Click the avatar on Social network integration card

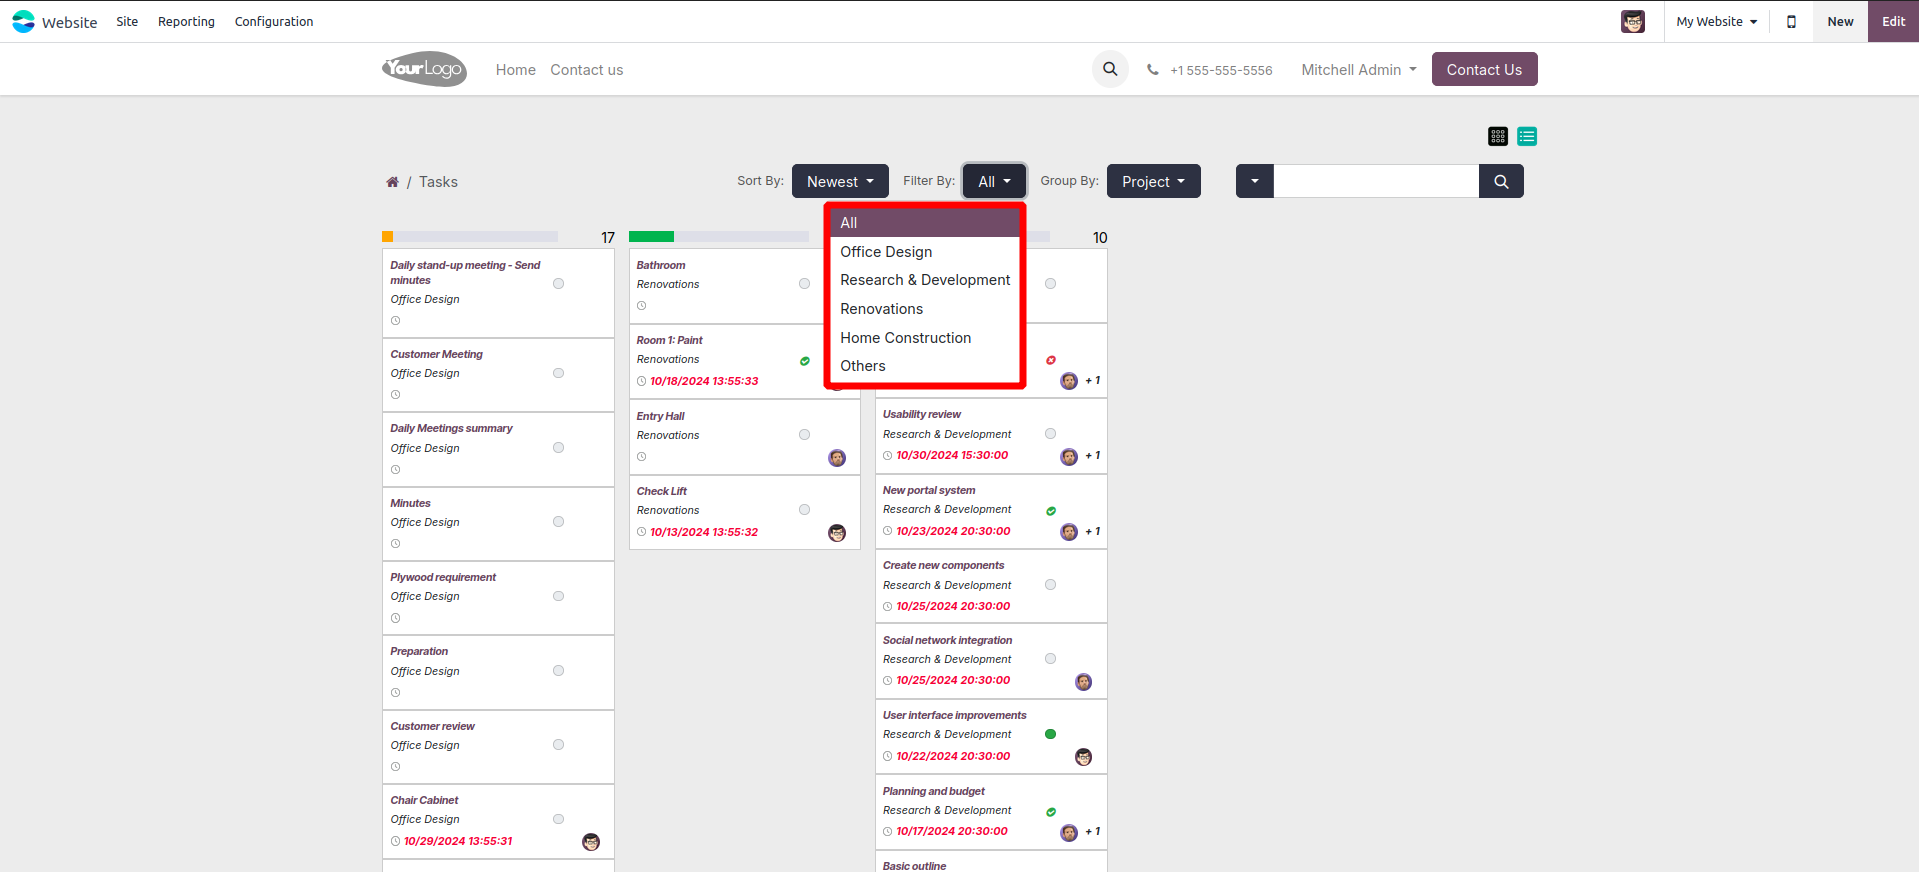coord(1083,682)
